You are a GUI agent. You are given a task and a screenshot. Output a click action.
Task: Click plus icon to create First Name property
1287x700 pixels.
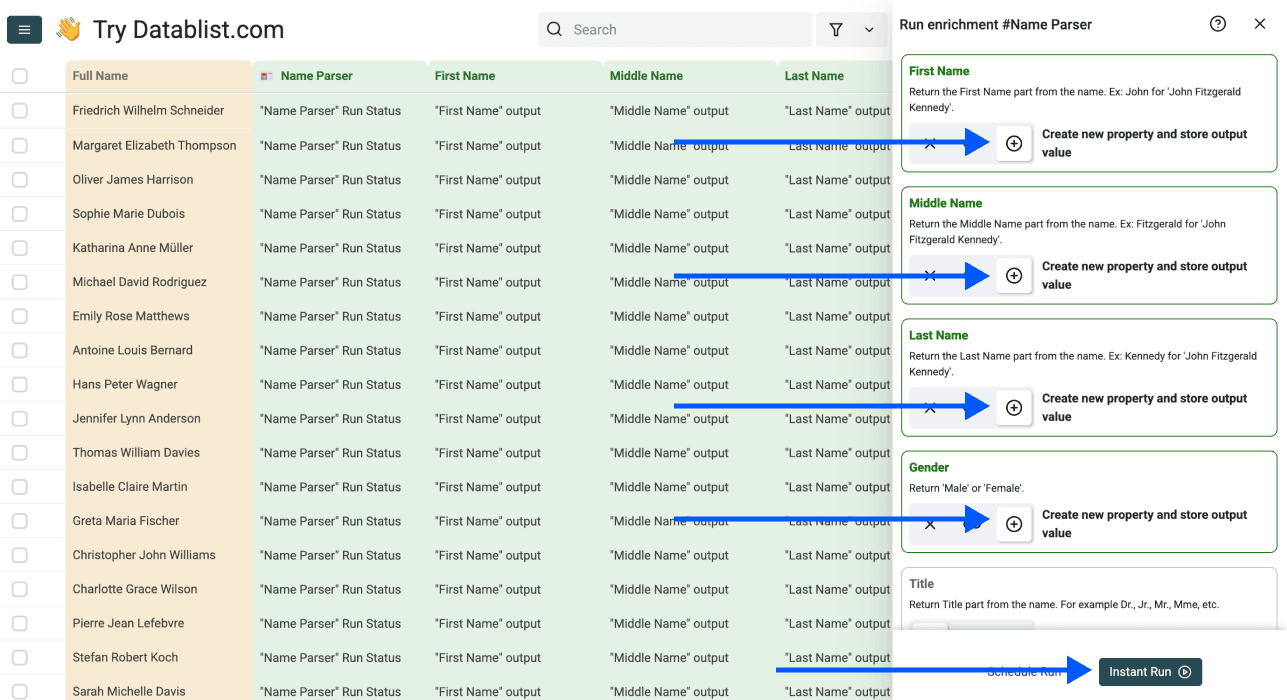(x=1014, y=142)
